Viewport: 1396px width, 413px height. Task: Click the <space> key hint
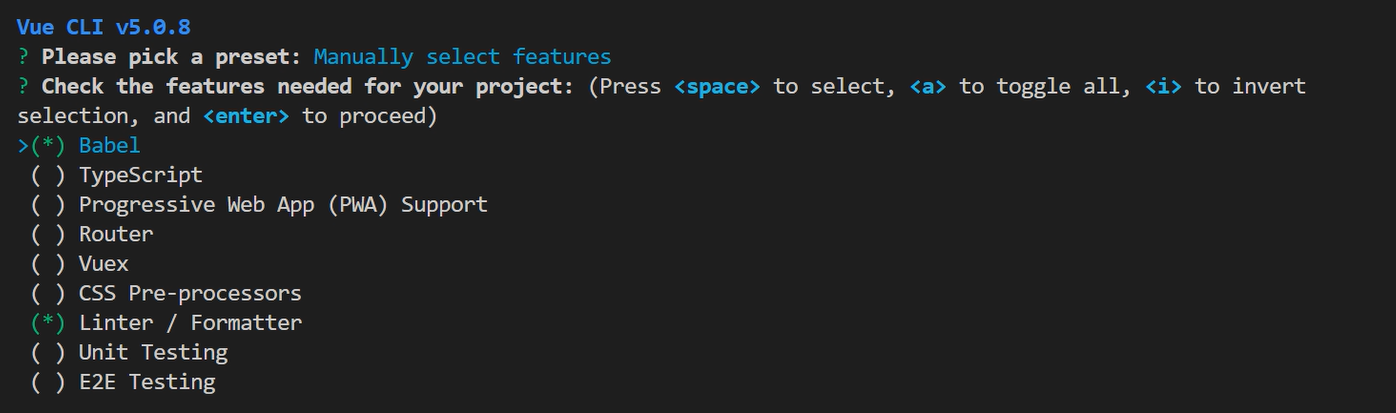point(717,87)
